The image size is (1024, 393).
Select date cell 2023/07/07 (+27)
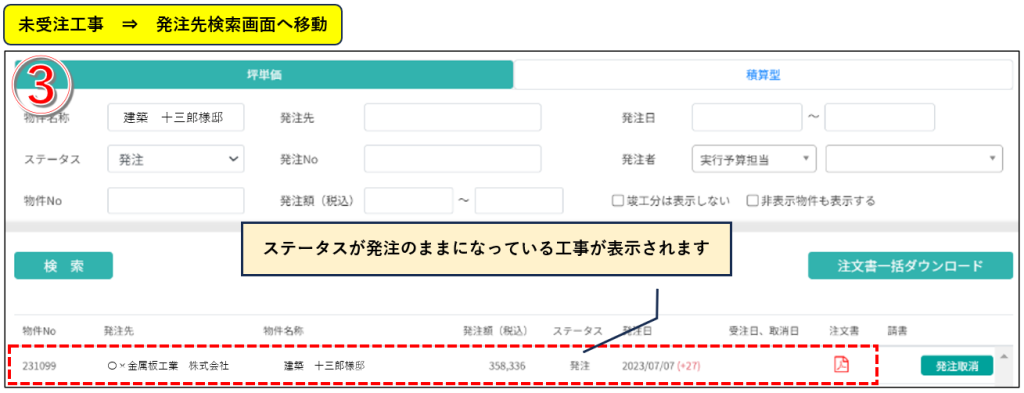pos(662,366)
